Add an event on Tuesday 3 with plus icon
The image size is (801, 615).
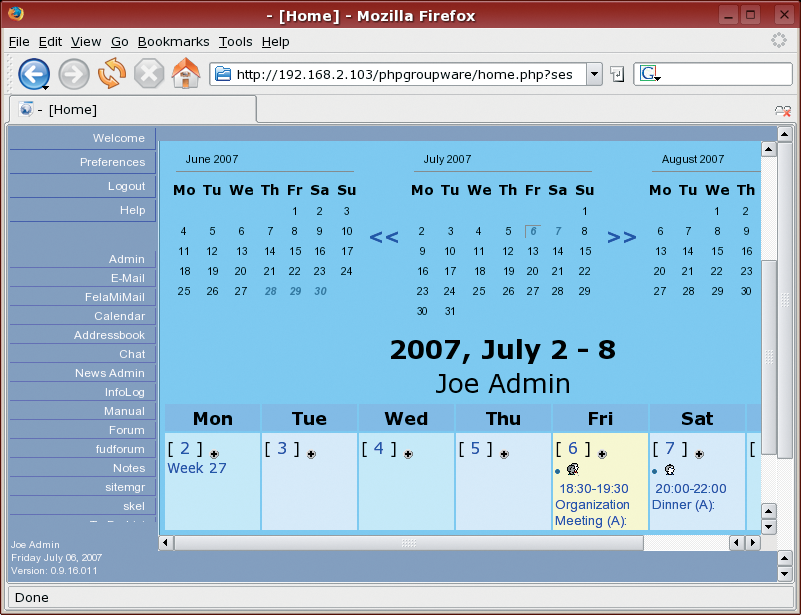click(311, 454)
